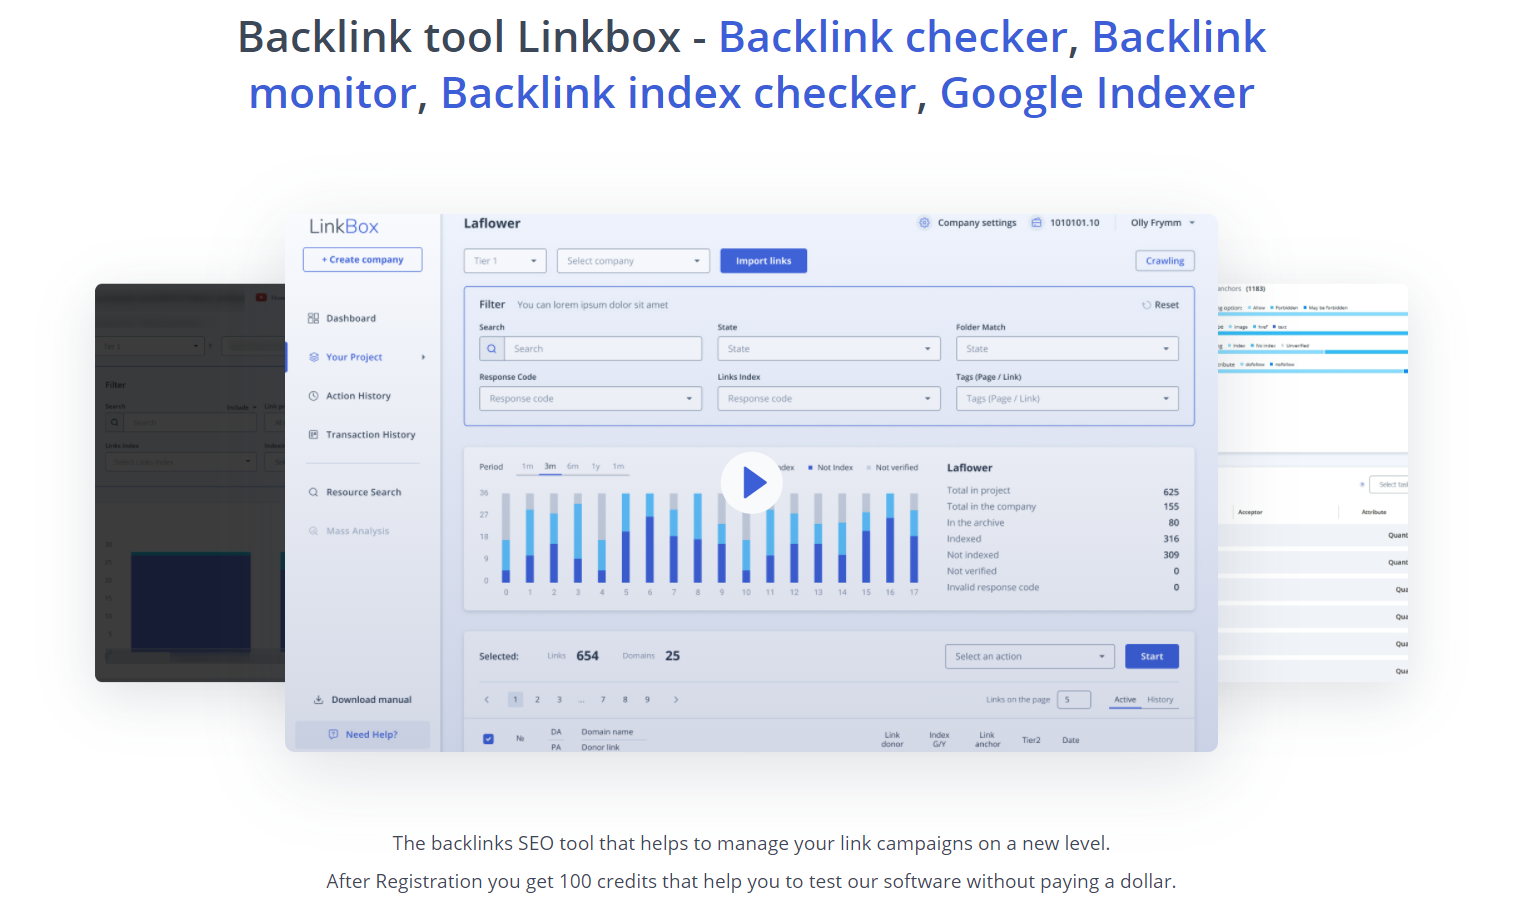The image size is (1520, 914).
Task: Toggle the Not verified legend item
Action: [893, 466]
